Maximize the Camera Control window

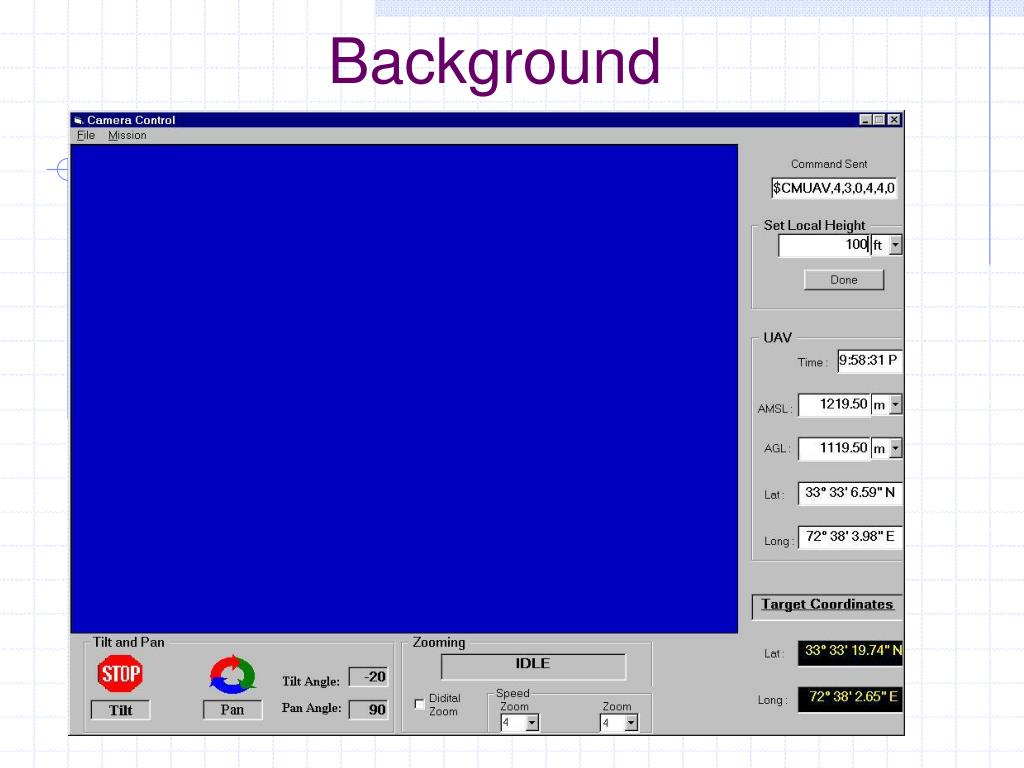(x=879, y=120)
